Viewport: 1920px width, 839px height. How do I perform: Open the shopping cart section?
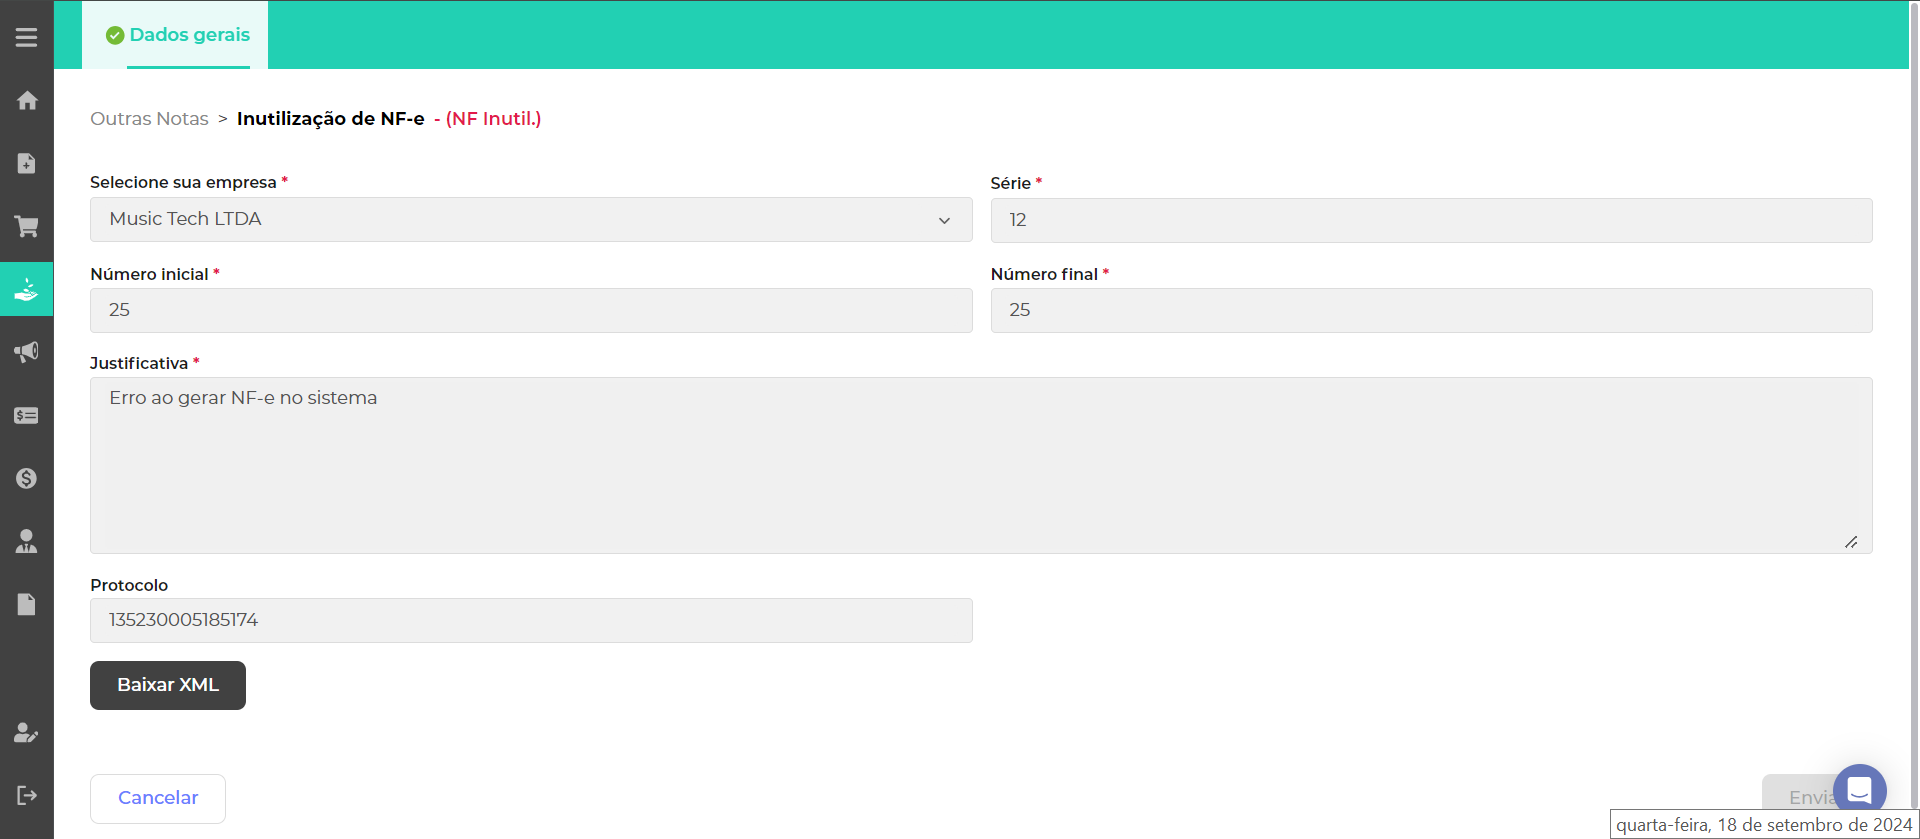[x=27, y=226]
